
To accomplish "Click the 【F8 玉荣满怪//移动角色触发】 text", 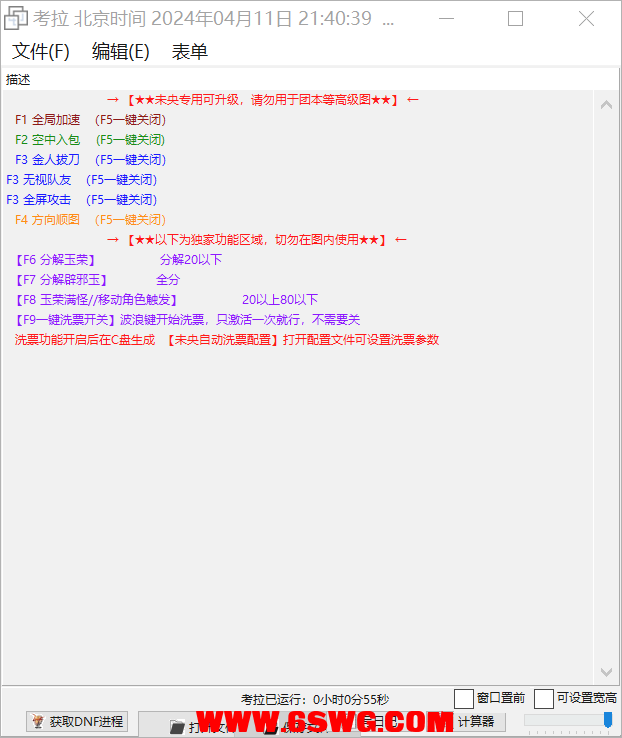I will click(96, 300).
